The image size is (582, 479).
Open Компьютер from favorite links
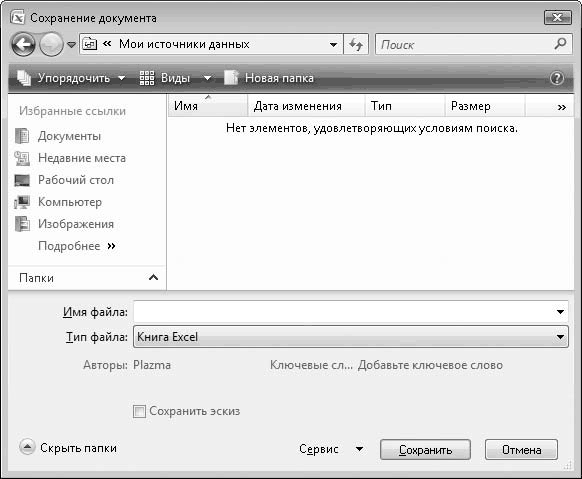click(x=70, y=202)
